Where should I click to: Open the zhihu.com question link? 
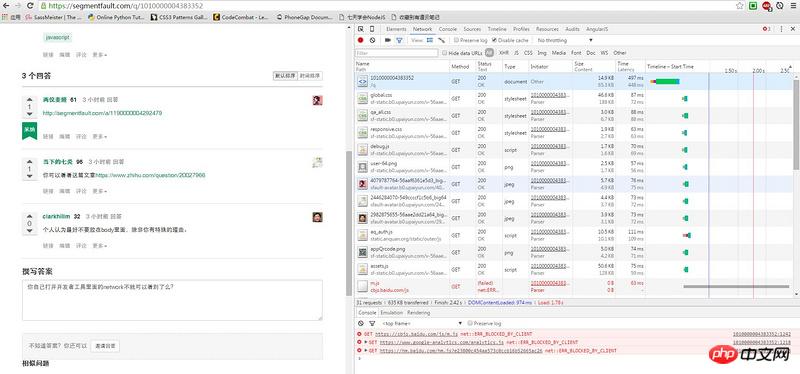pyautogui.click(x=151, y=175)
